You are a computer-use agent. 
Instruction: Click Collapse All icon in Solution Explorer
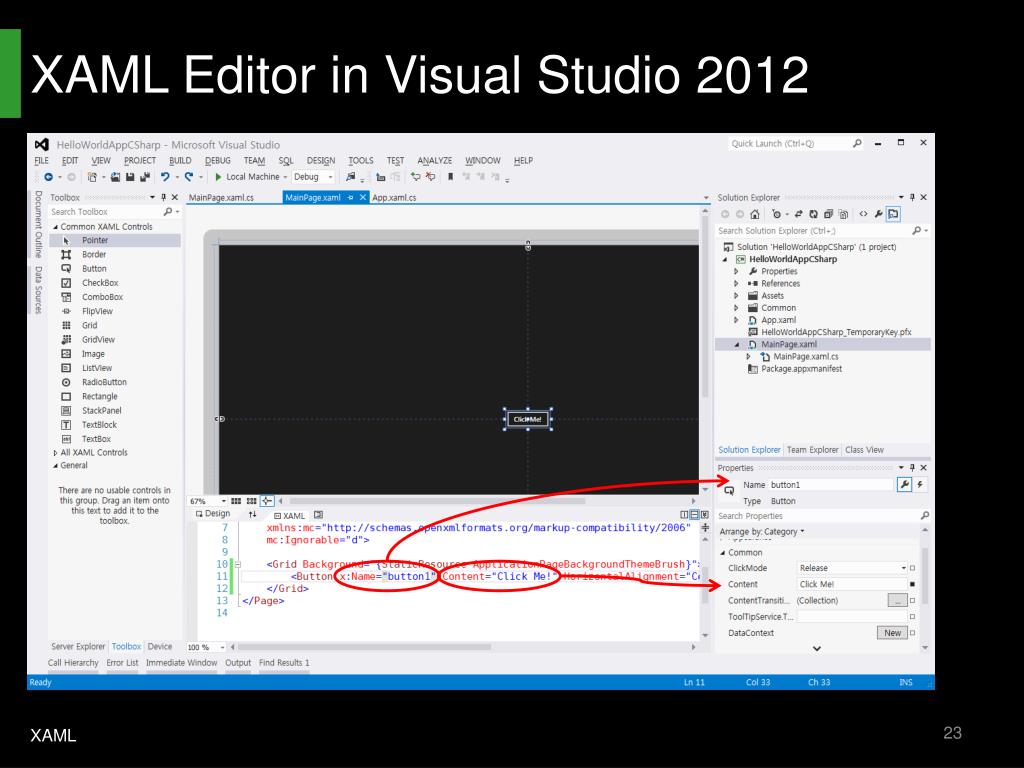click(x=828, y=214)
